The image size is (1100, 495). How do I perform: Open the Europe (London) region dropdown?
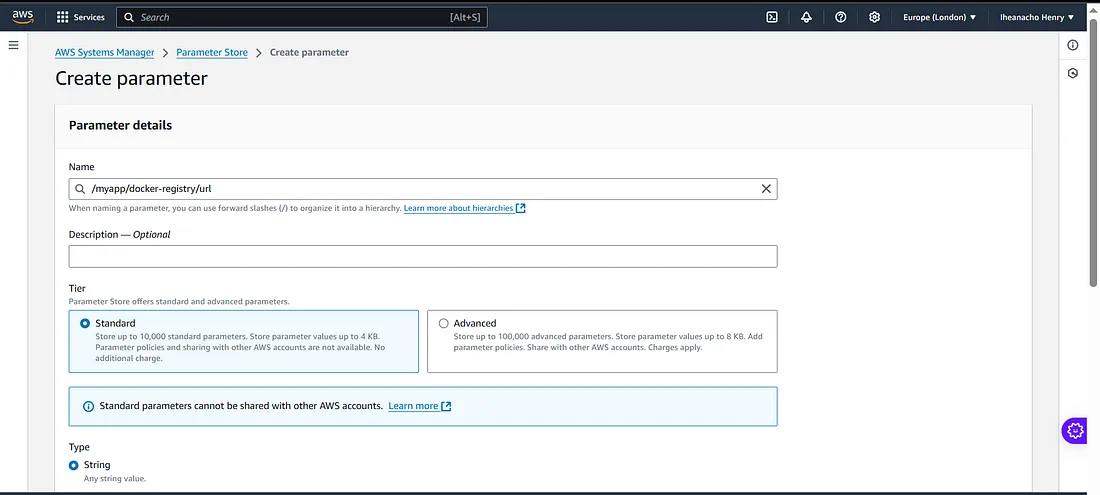click(x=939, y=18)
